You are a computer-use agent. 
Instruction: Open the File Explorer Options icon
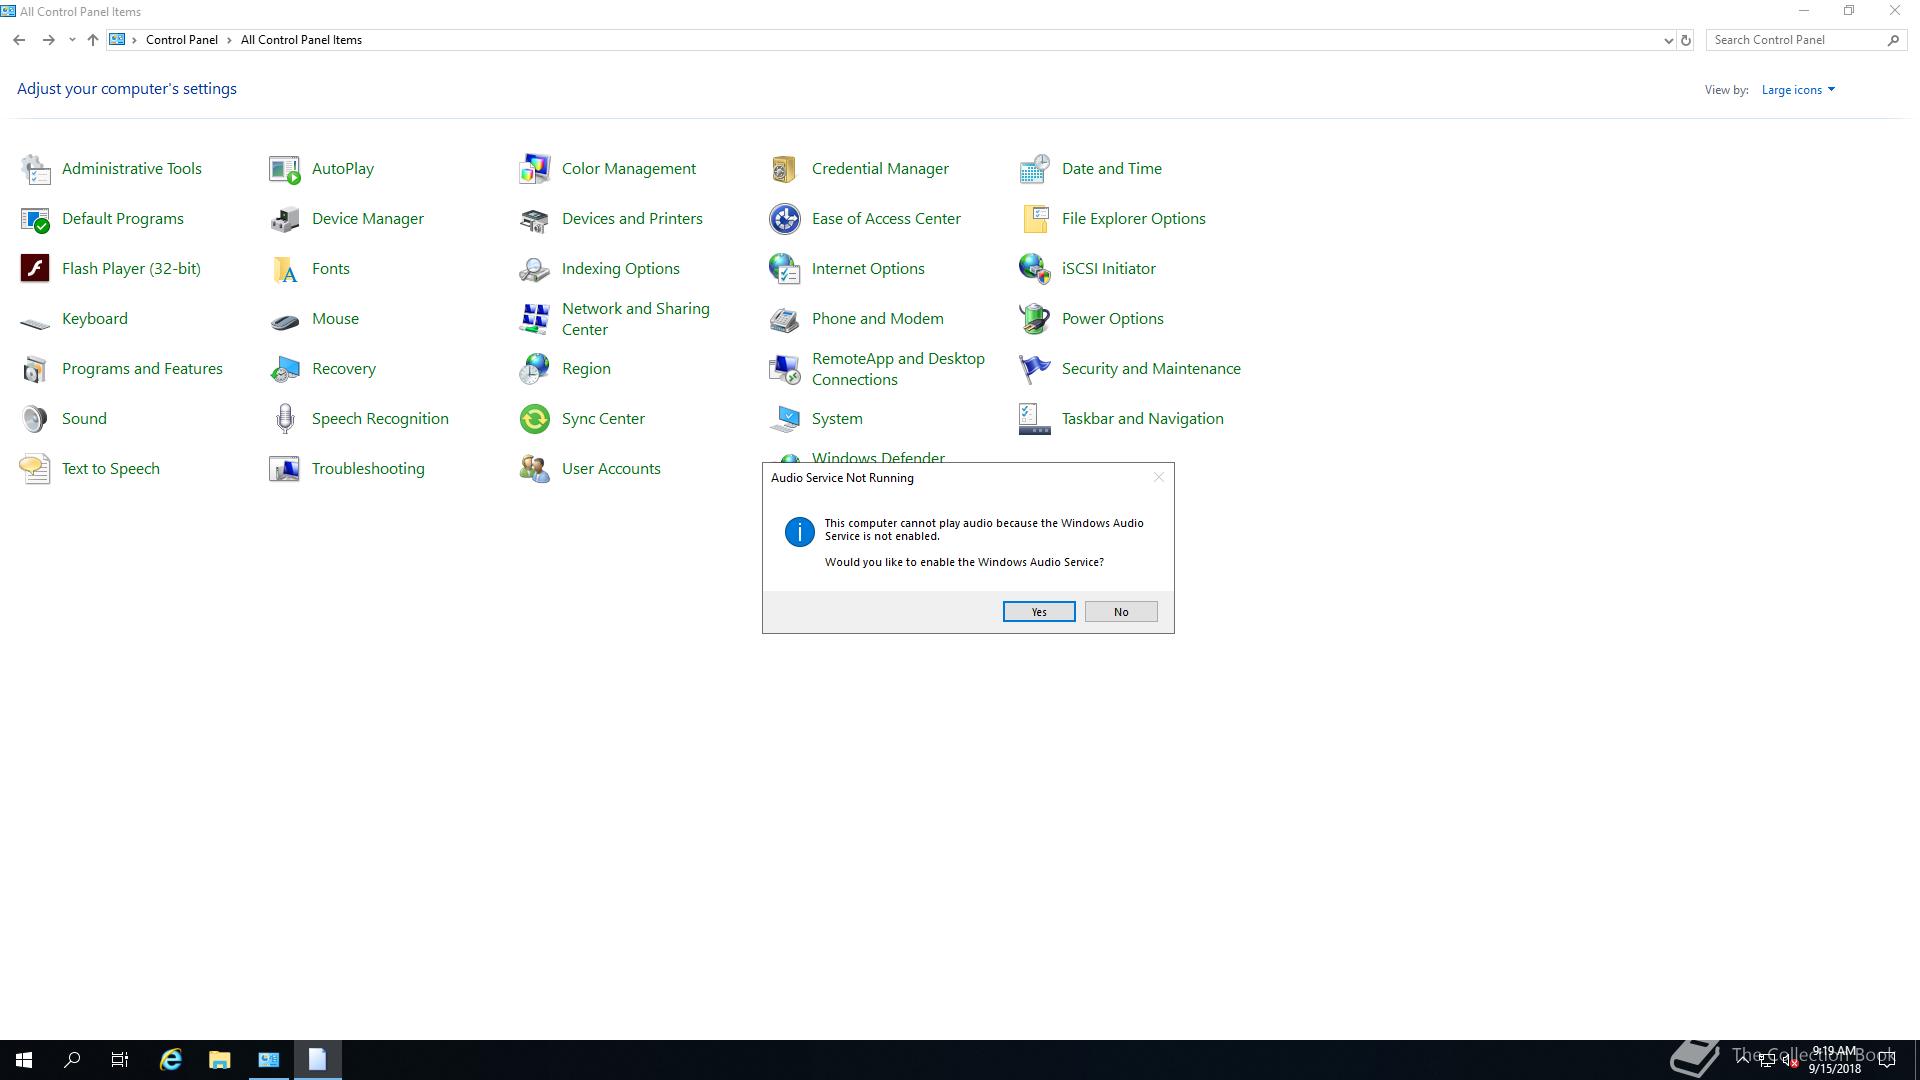pos(1035,219)
